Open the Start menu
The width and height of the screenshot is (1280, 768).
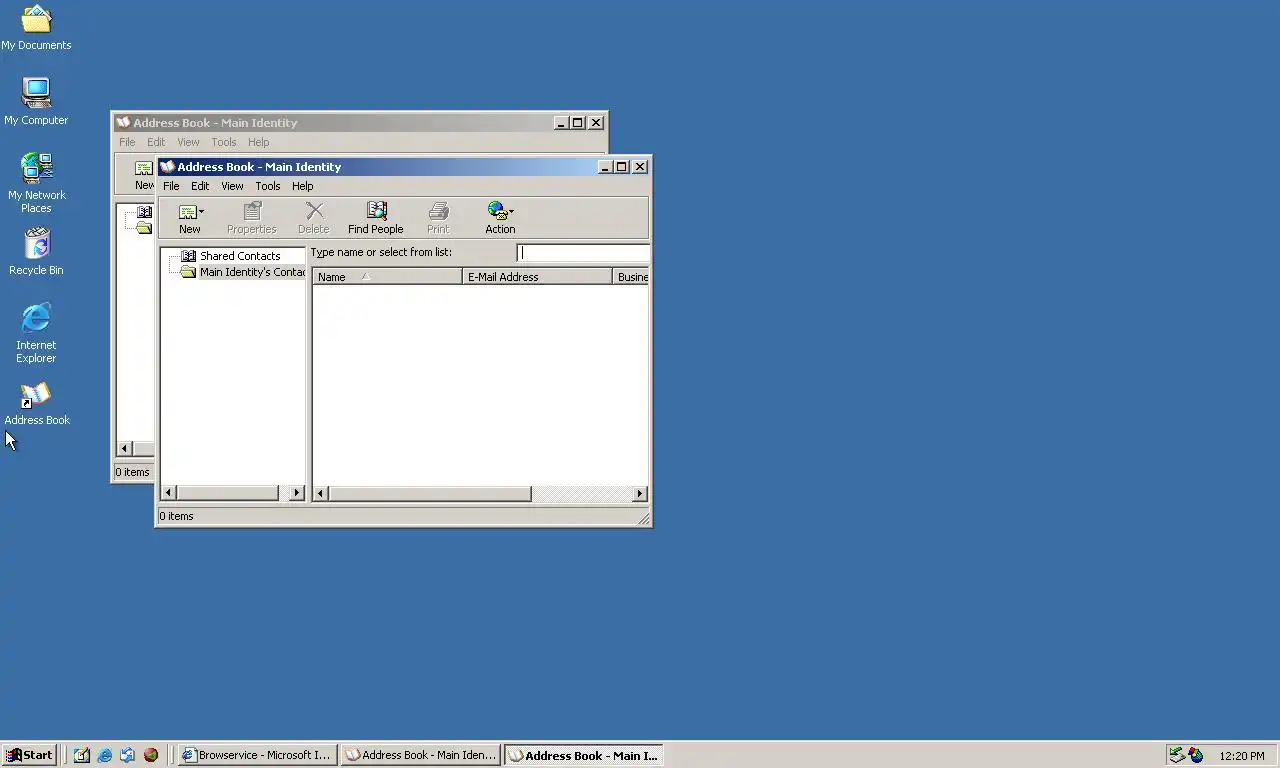[28, 755]
